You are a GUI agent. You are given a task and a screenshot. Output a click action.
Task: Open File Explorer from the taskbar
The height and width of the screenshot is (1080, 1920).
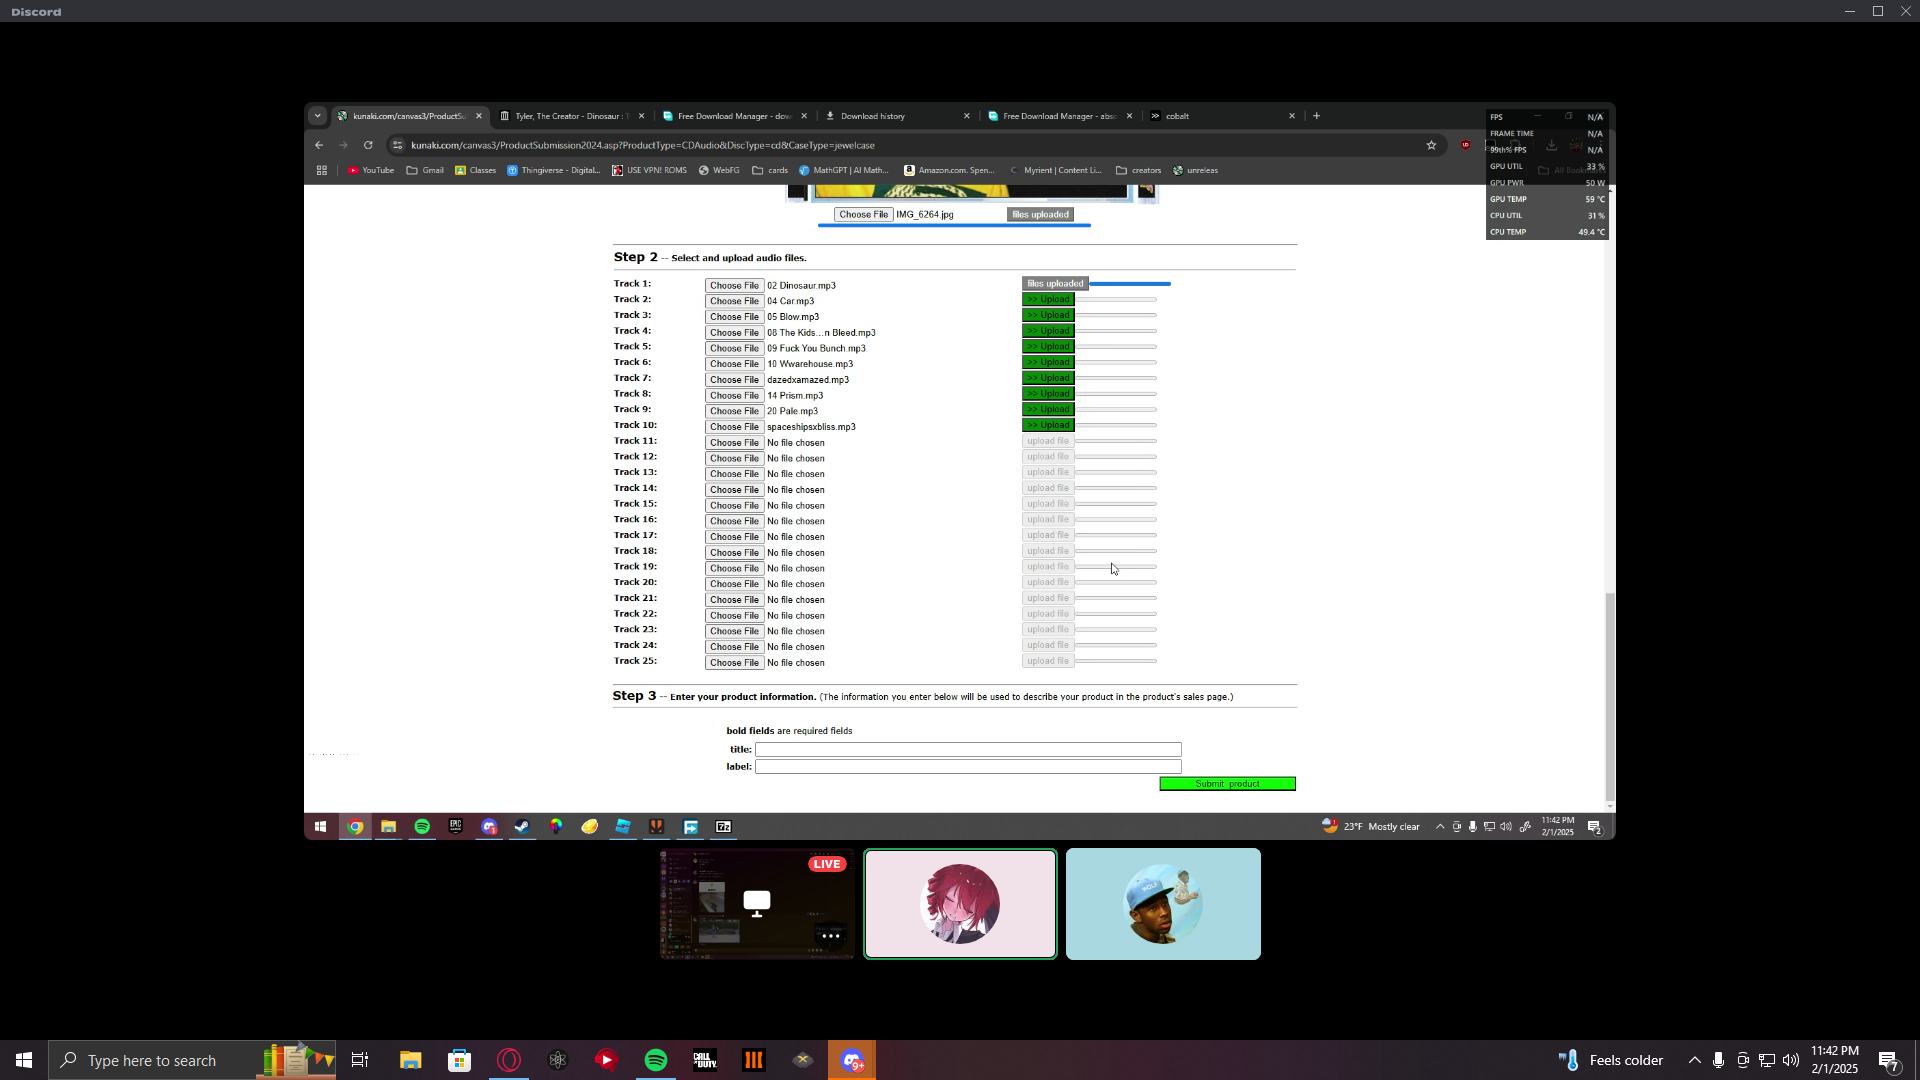pyautogui.click(x=410, y=1060)
